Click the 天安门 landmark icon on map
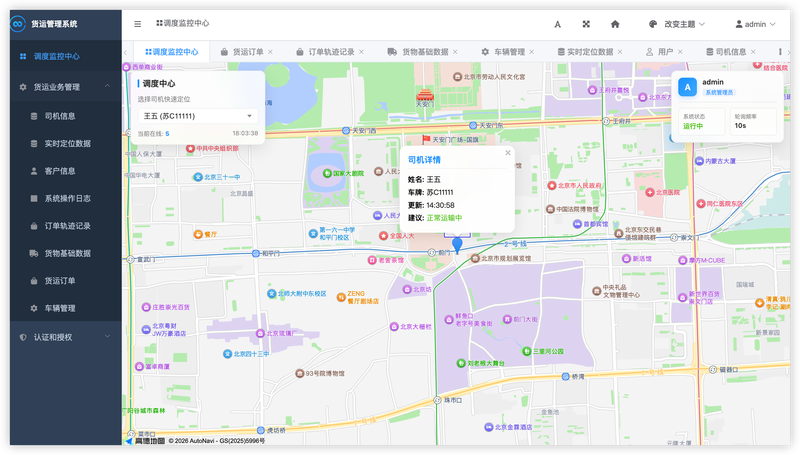The image size is (800, 455). coord(424,95)
